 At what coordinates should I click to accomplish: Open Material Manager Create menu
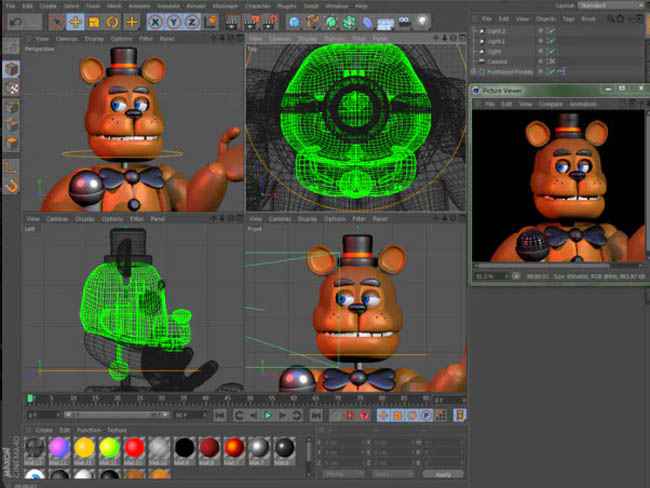pos(44,430)
